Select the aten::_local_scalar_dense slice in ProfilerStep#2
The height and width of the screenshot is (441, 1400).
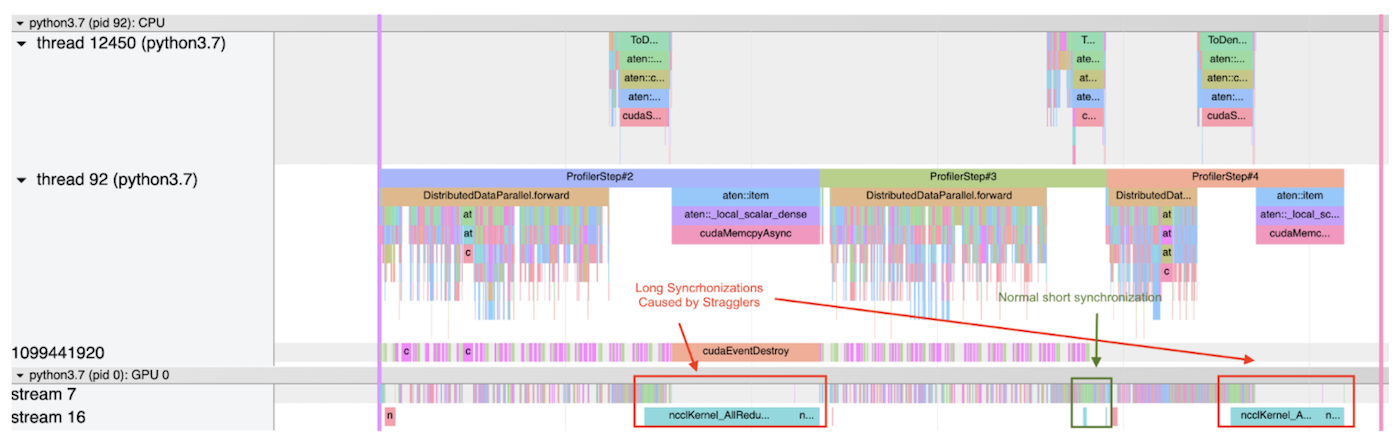744,215
